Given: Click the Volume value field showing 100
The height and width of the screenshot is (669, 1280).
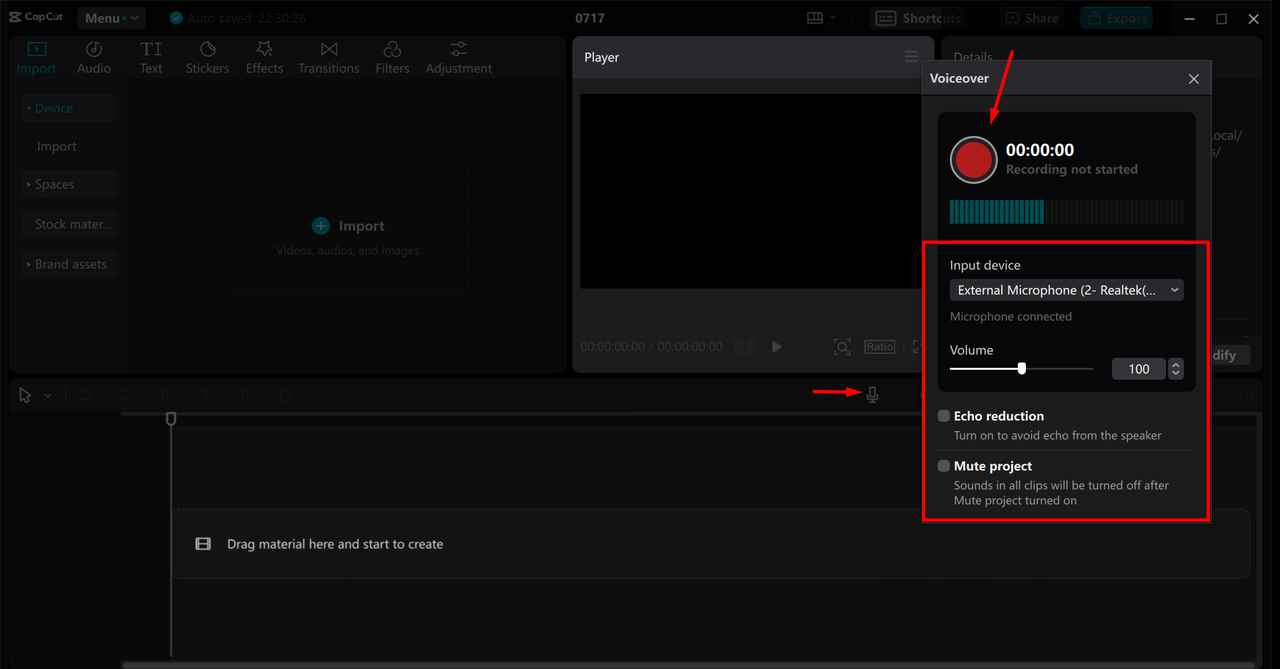Looking at the screenshot, I should coord(1139,369).
